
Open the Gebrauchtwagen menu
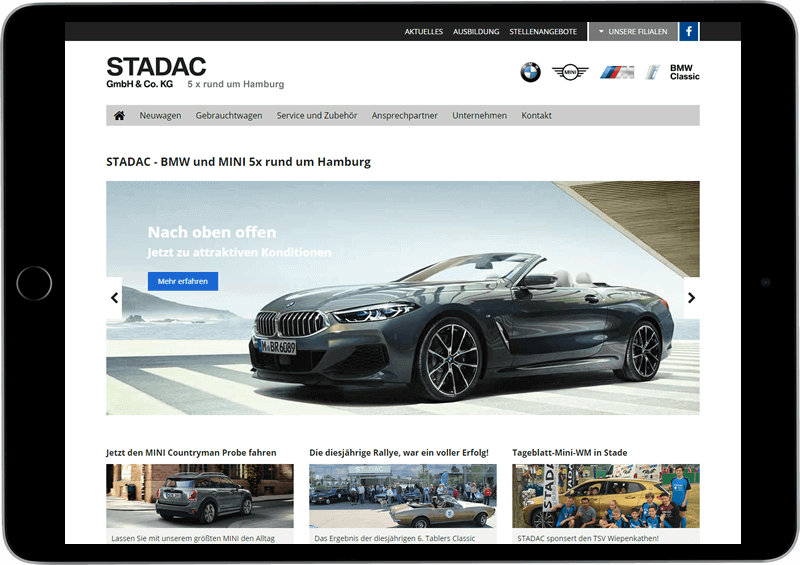tap(229, 115)
